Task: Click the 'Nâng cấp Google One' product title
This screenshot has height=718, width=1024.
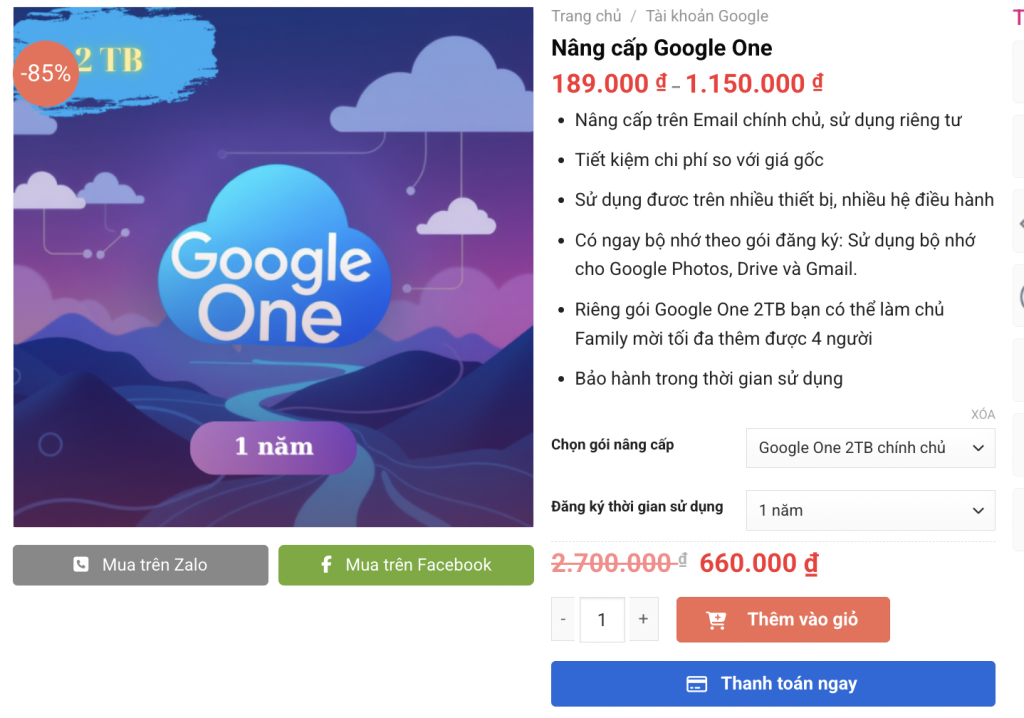Action: click(x=661, y=48)
